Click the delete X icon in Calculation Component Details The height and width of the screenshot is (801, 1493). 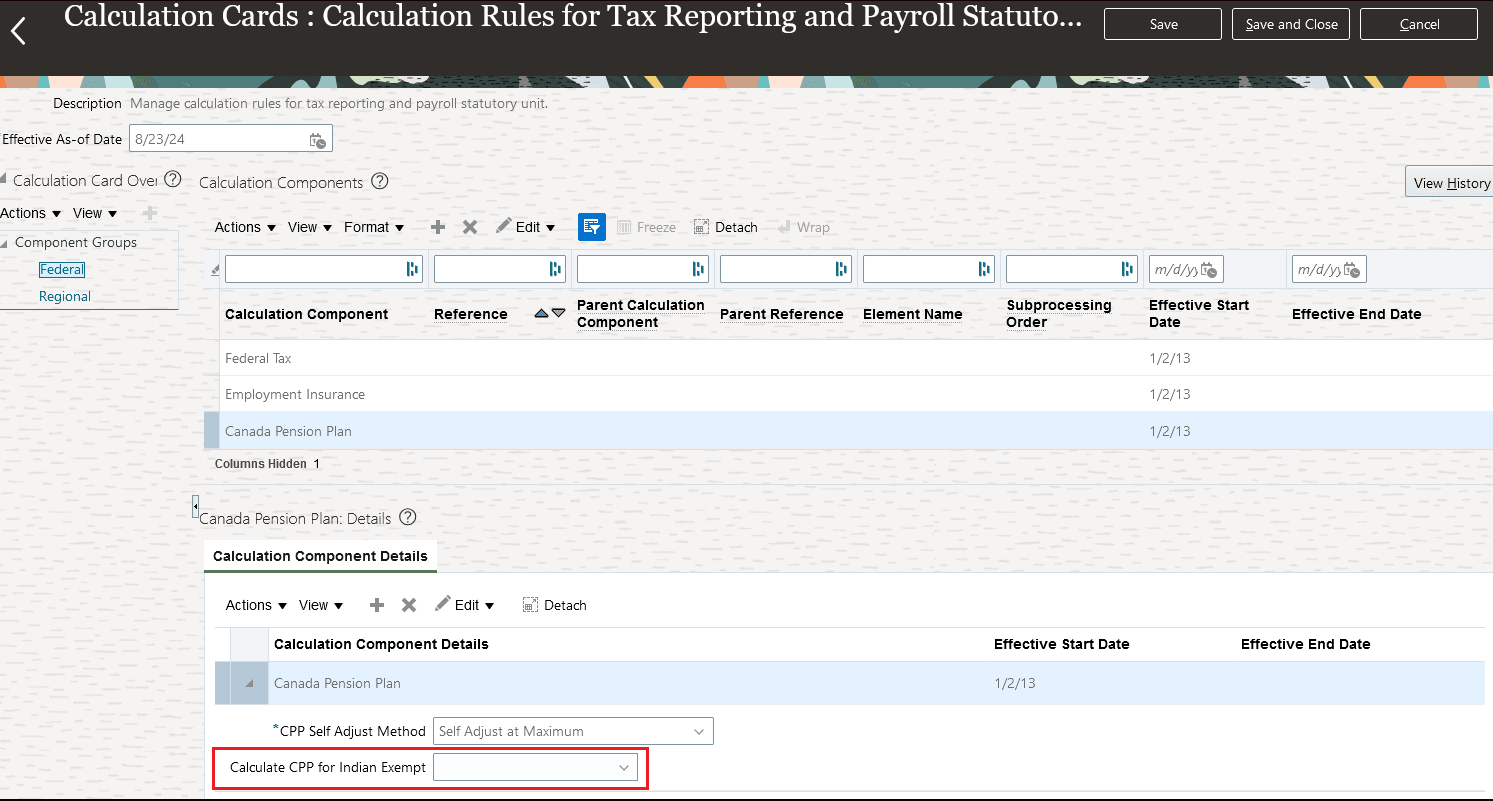coord(408,605)
